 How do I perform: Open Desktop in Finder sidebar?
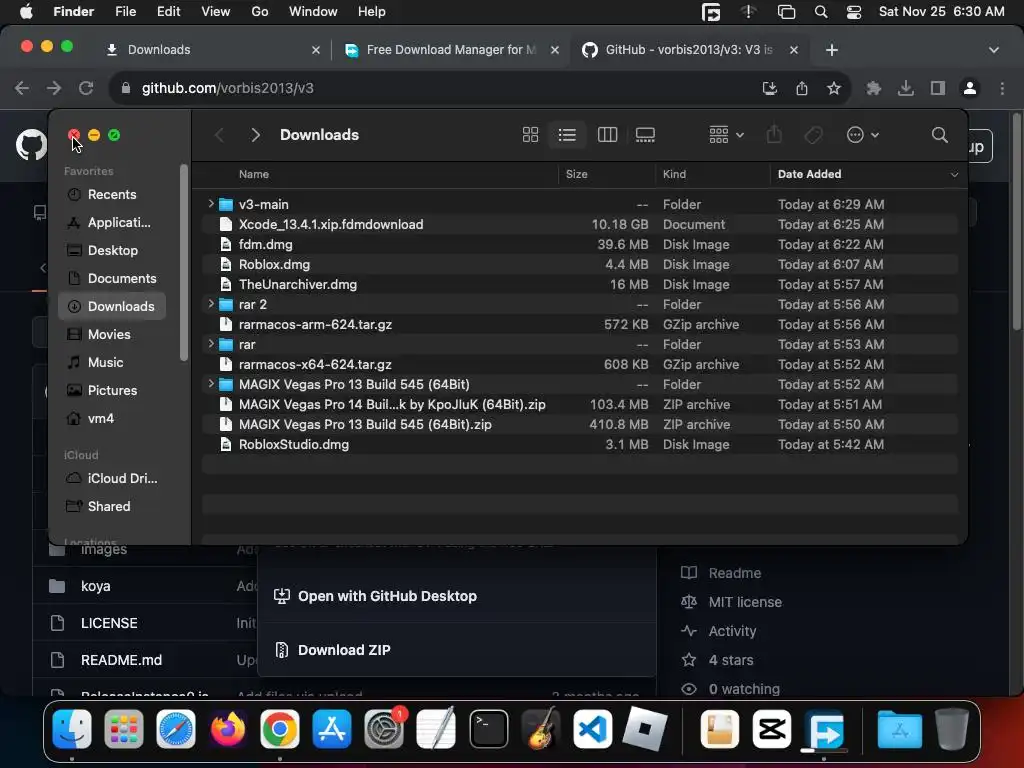pyautogui.click(x=112, y=251)
